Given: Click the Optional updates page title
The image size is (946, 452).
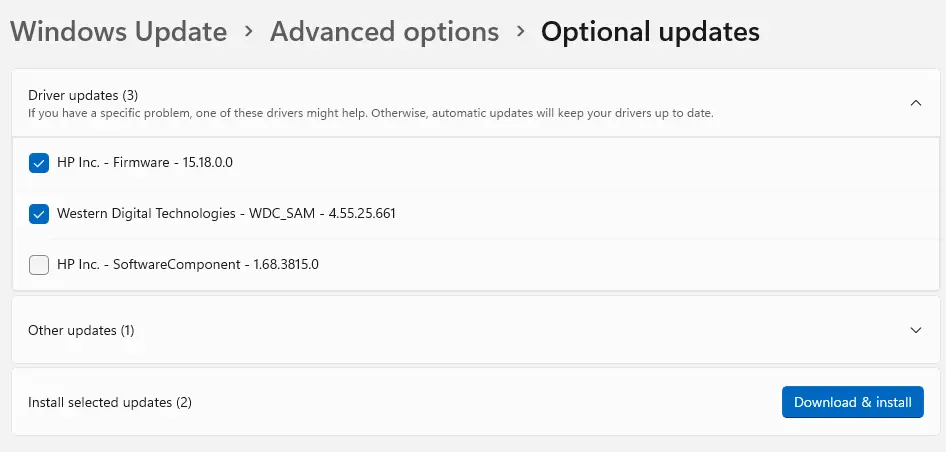Looking at the screenshot, I should (x=650, y=32).
